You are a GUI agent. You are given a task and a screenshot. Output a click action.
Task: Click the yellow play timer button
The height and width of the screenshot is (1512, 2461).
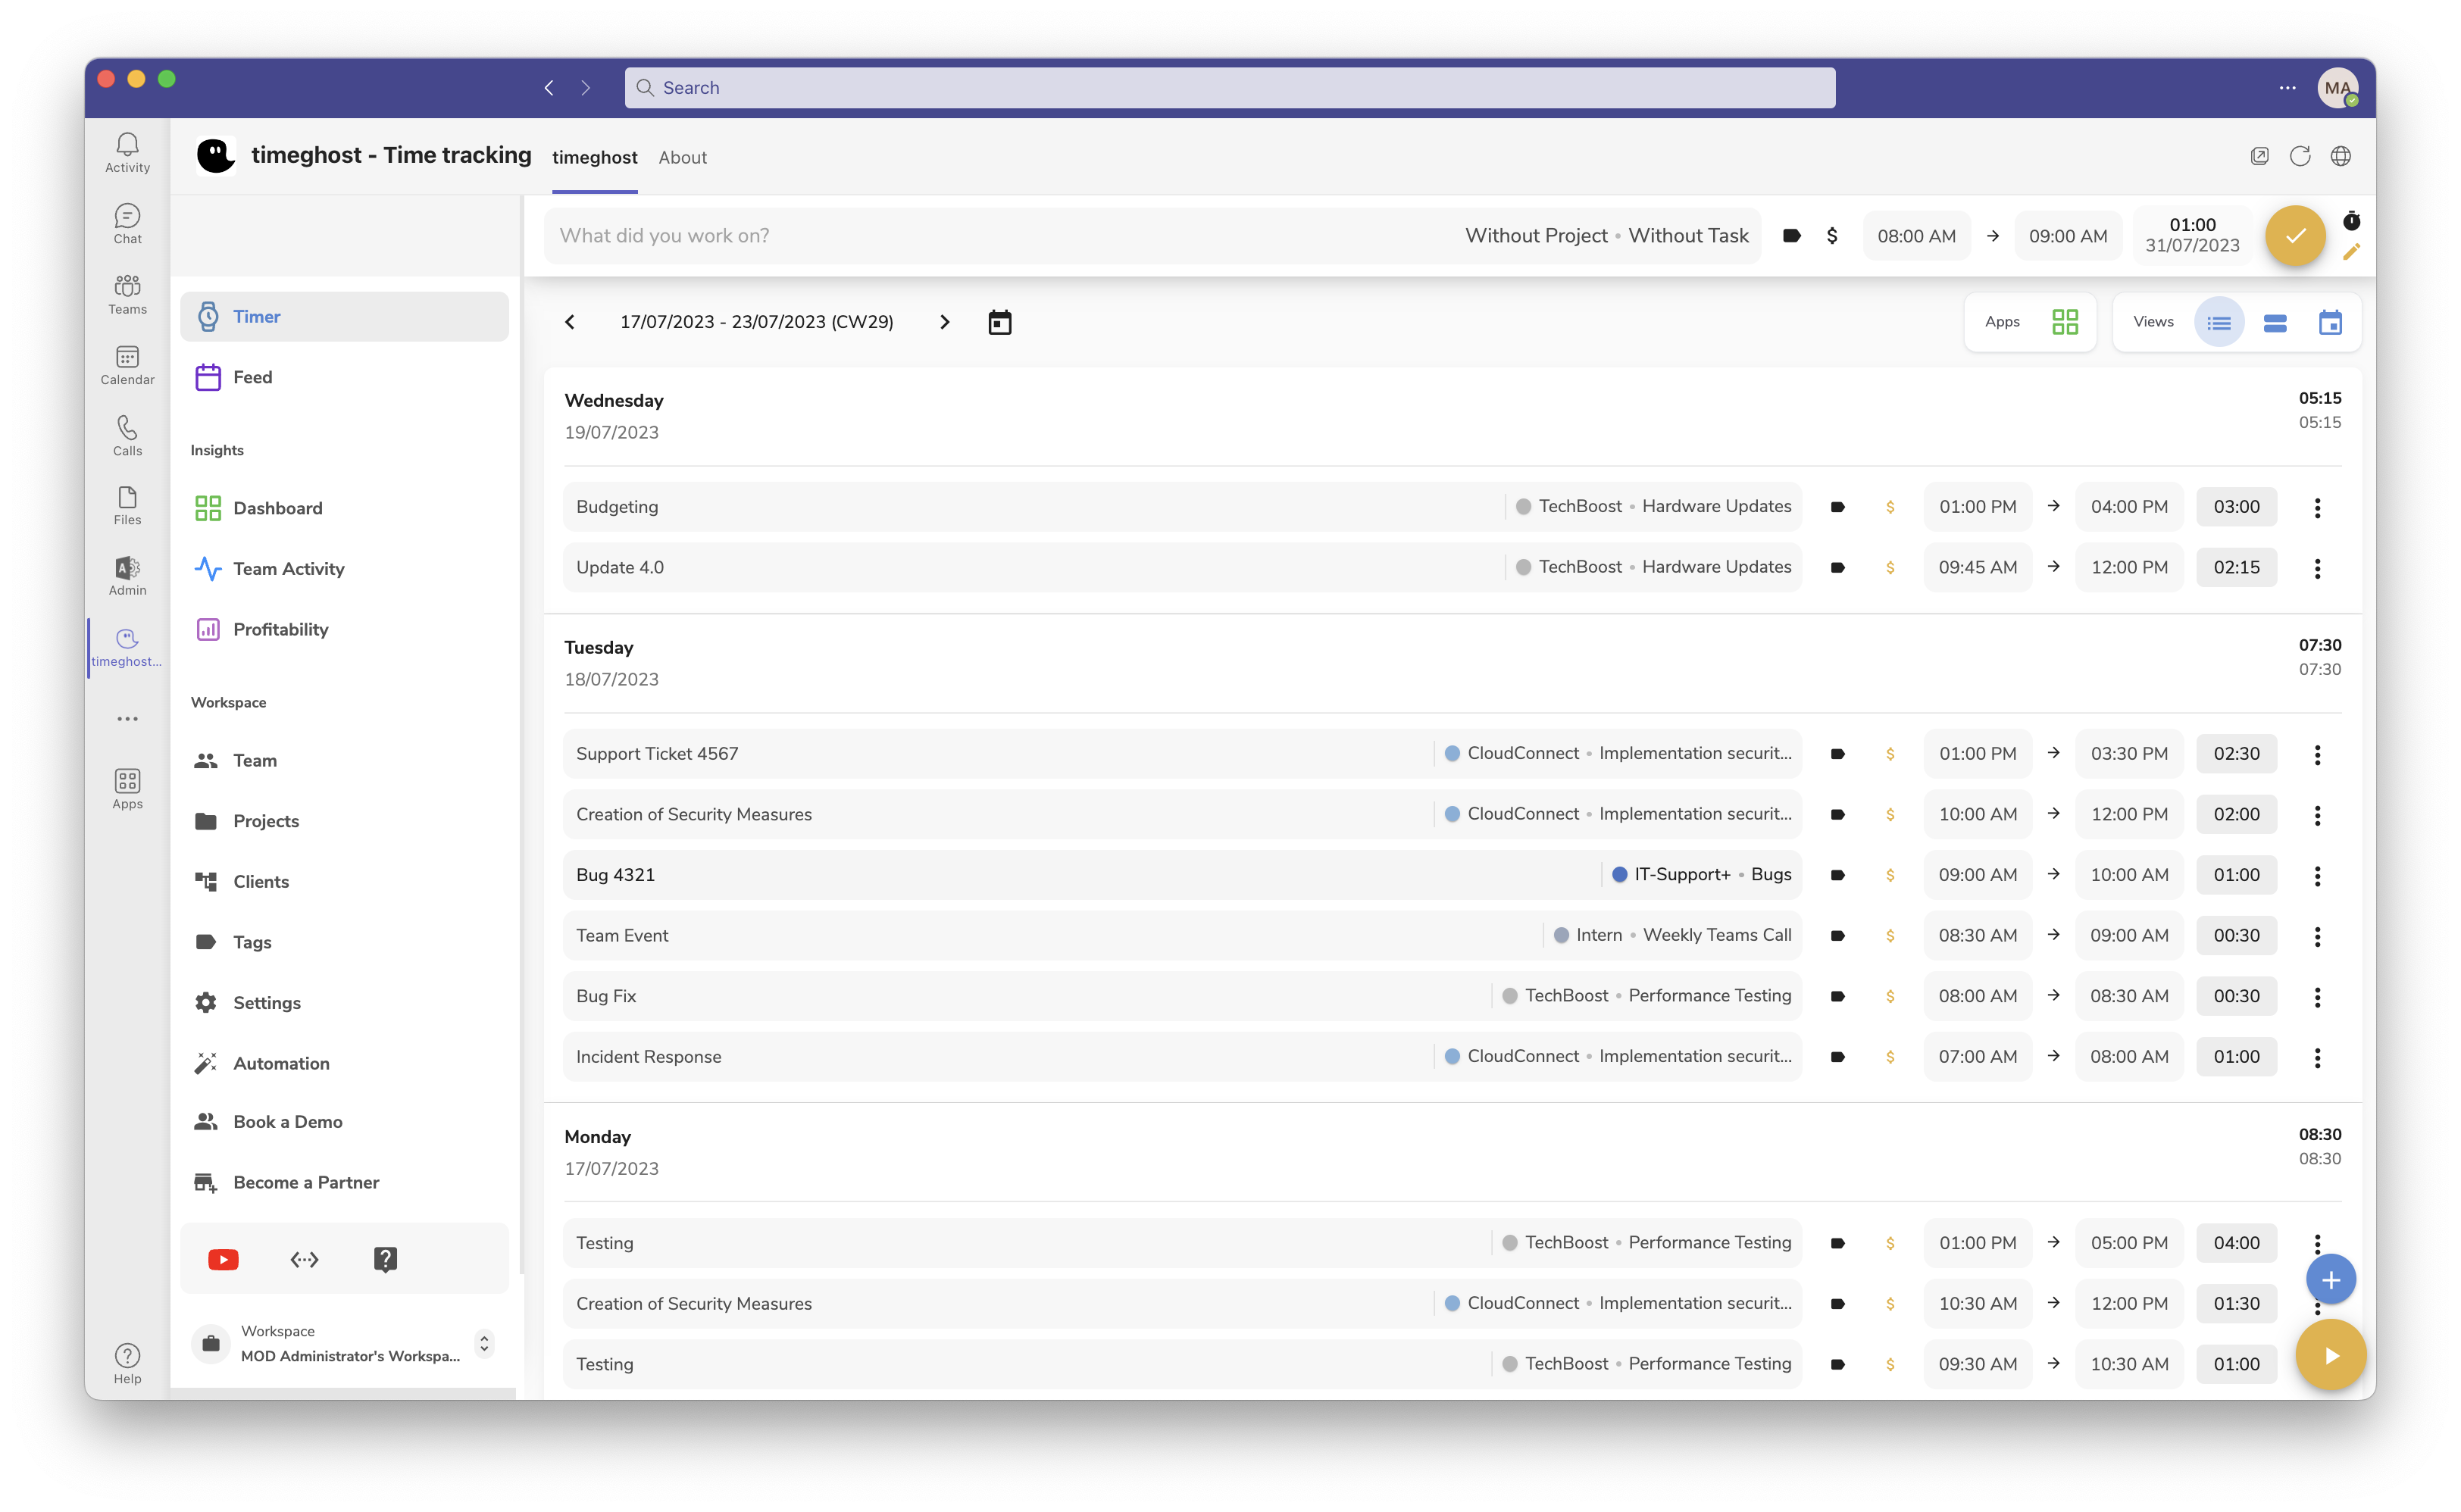click(x=2330, y=1355)
